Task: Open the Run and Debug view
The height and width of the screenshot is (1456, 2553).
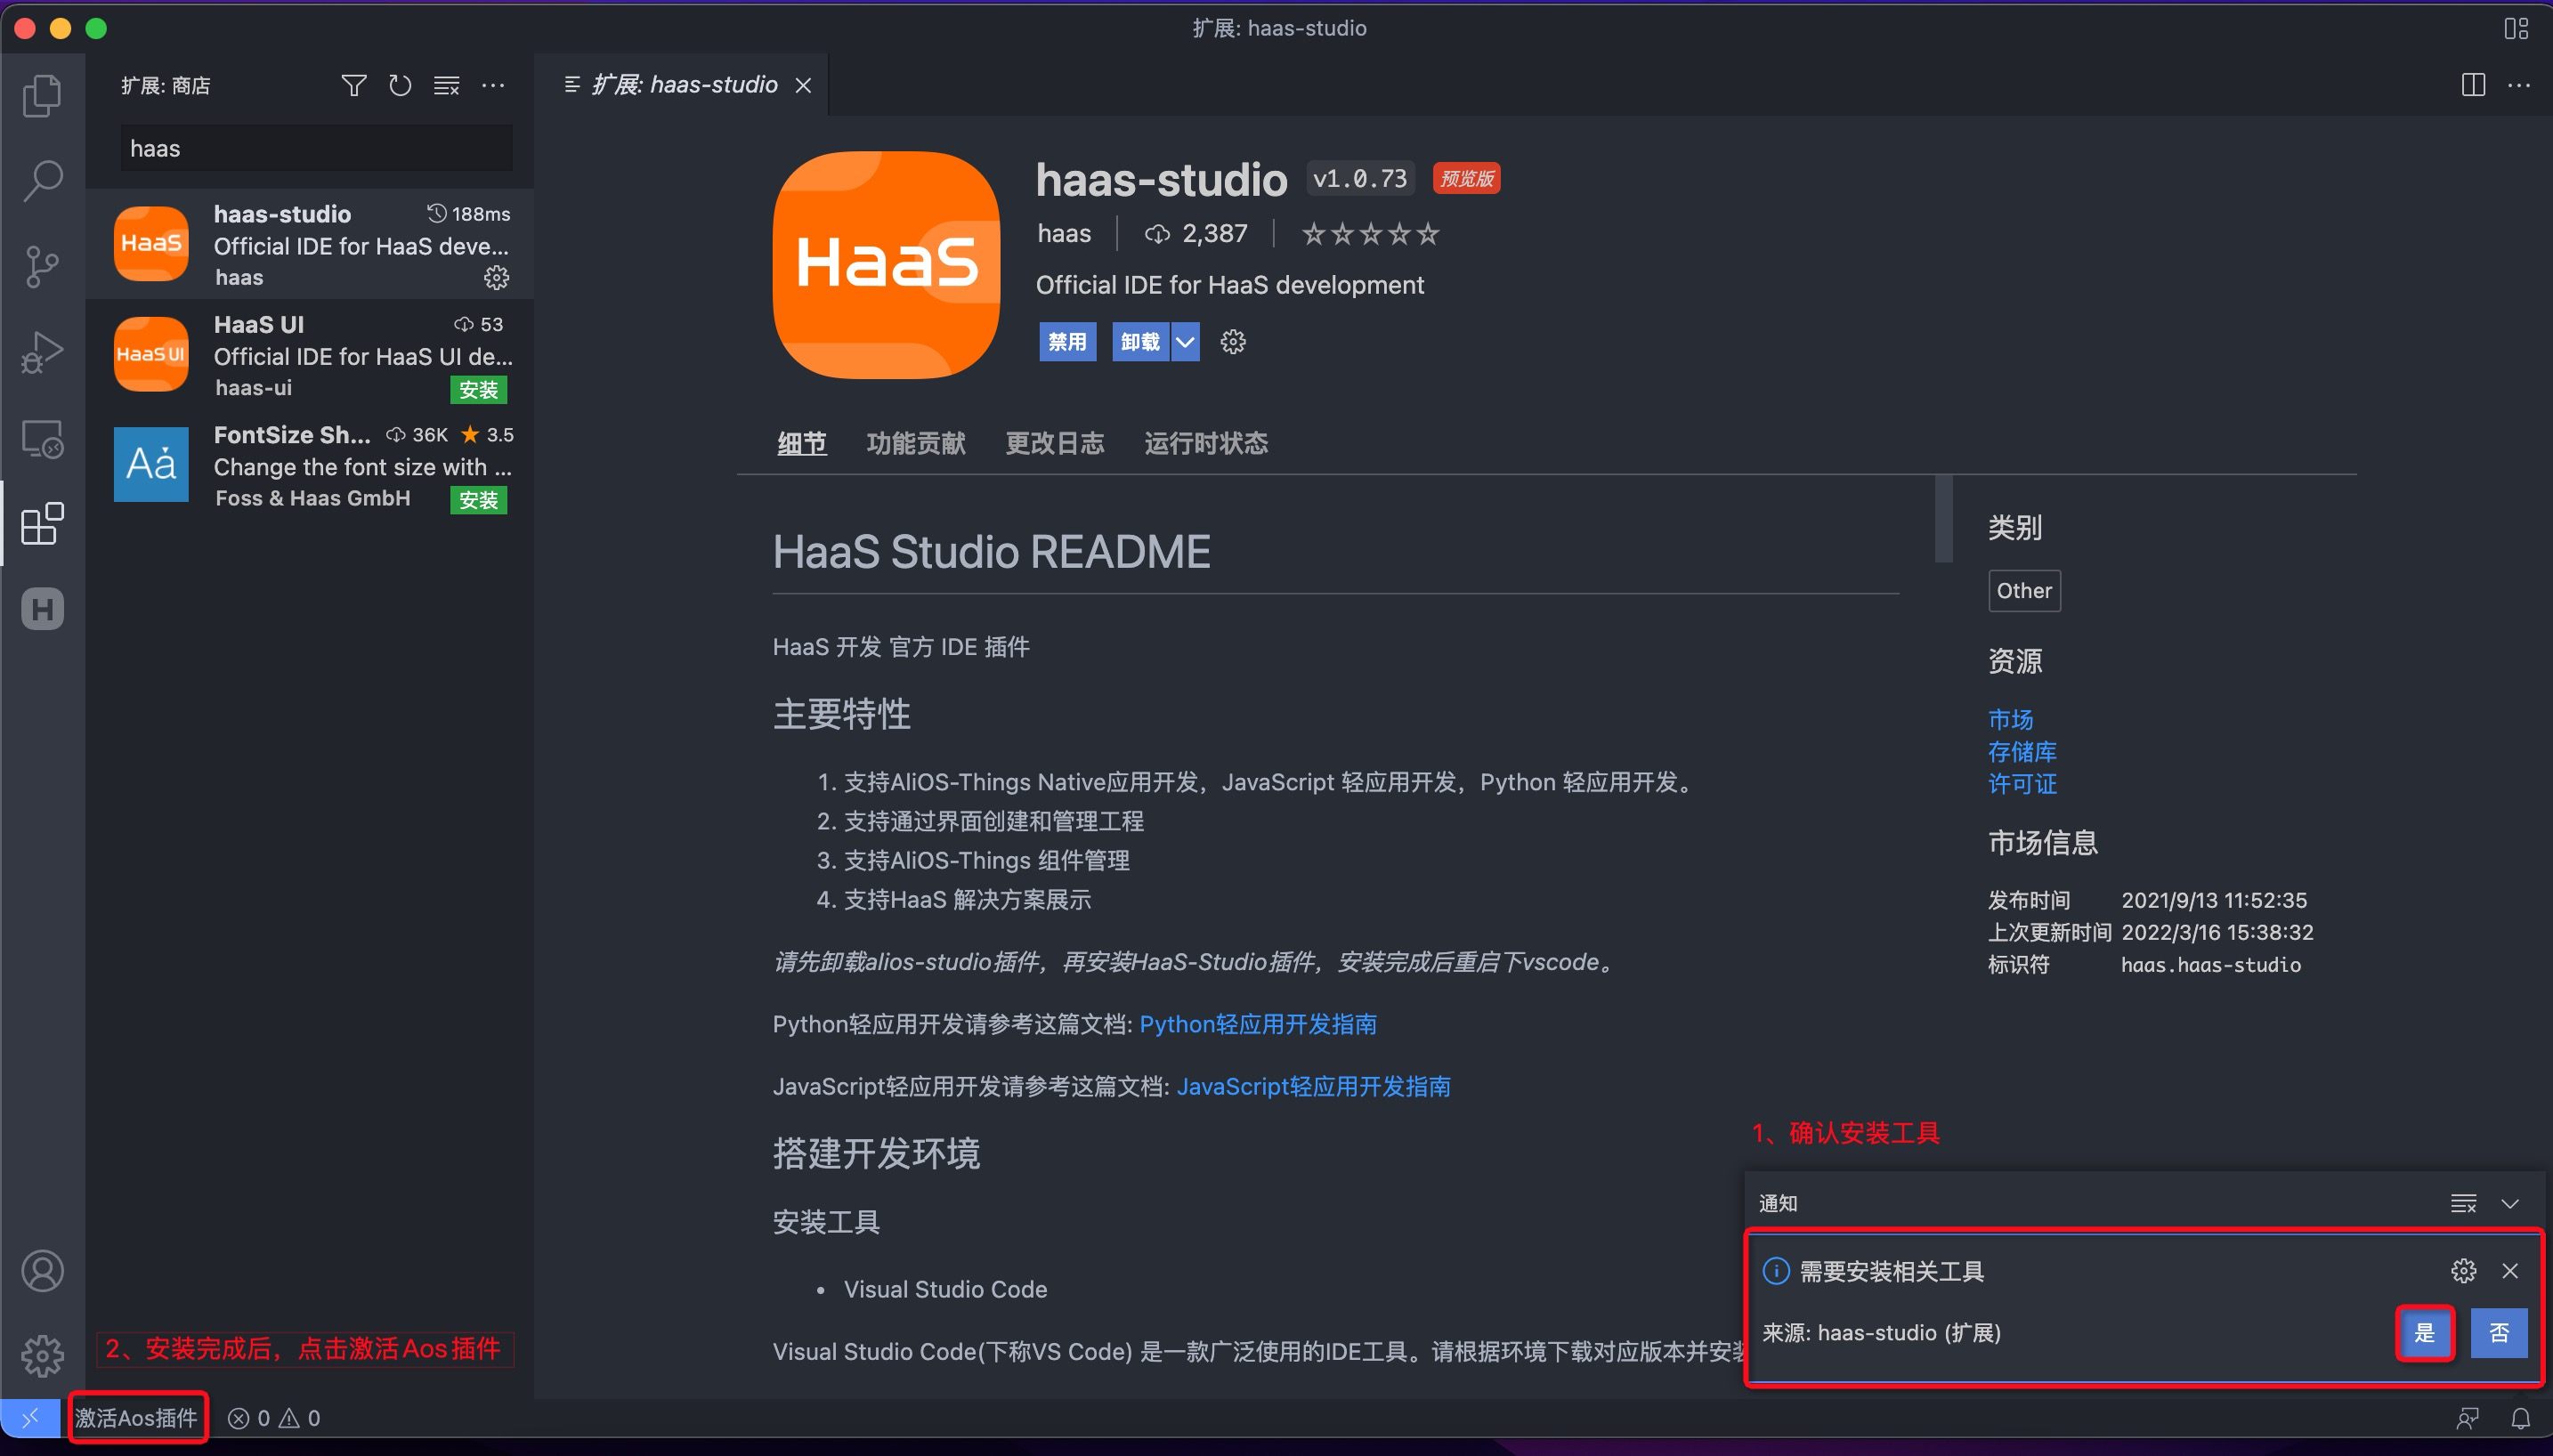Action: (42, 352)
